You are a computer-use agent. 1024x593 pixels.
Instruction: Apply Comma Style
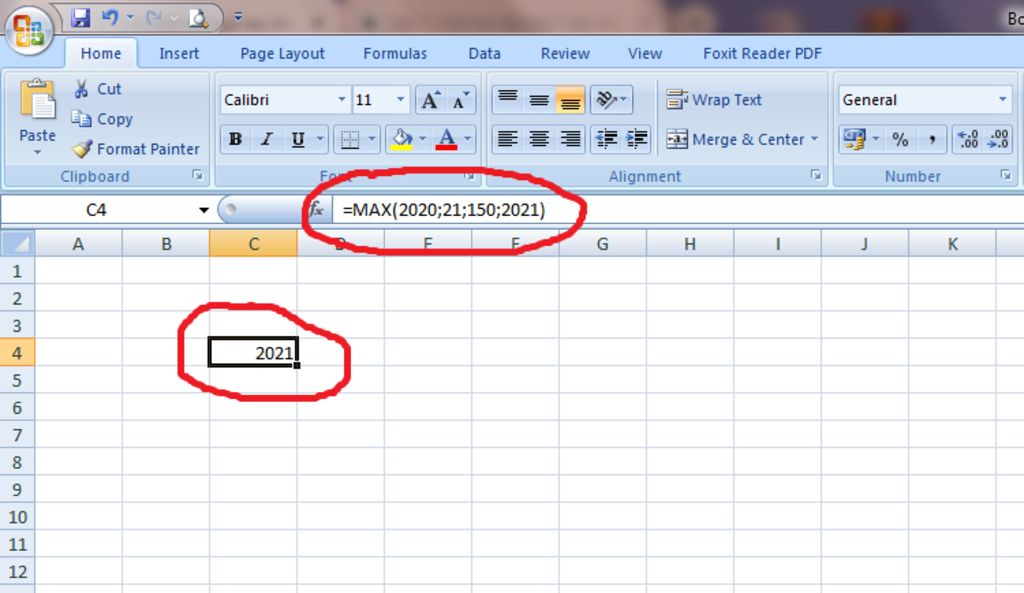pos(932,139)
